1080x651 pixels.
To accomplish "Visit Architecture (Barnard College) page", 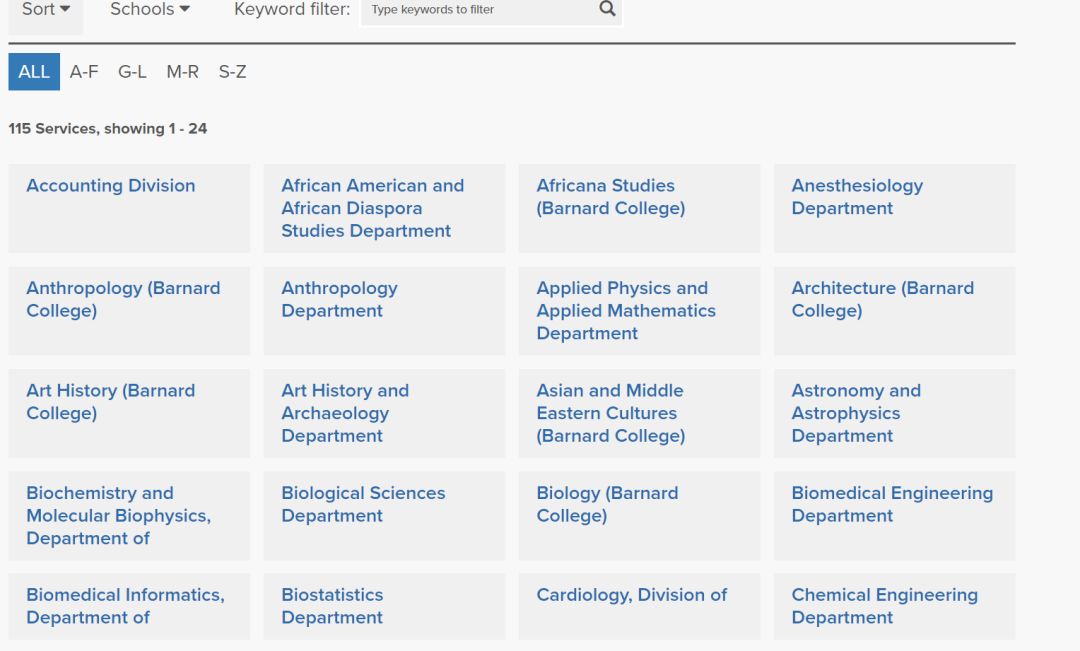I will (882, 299).
